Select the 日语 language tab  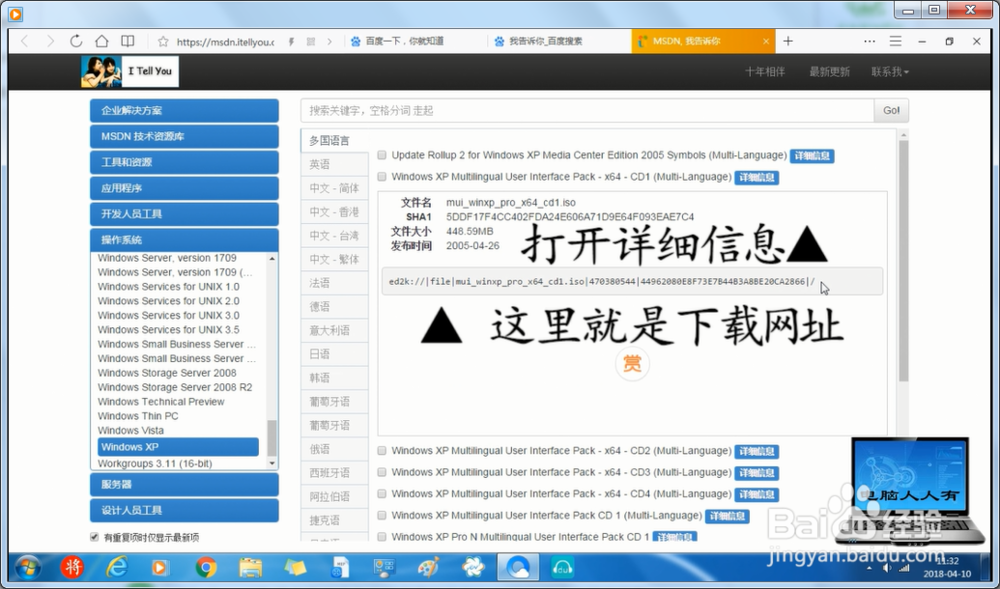tap(335, 354)
